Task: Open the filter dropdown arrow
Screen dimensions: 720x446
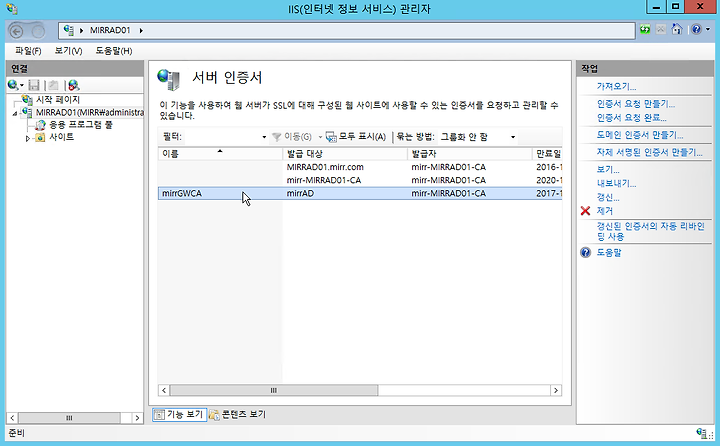Action: (x=264, y=137)
